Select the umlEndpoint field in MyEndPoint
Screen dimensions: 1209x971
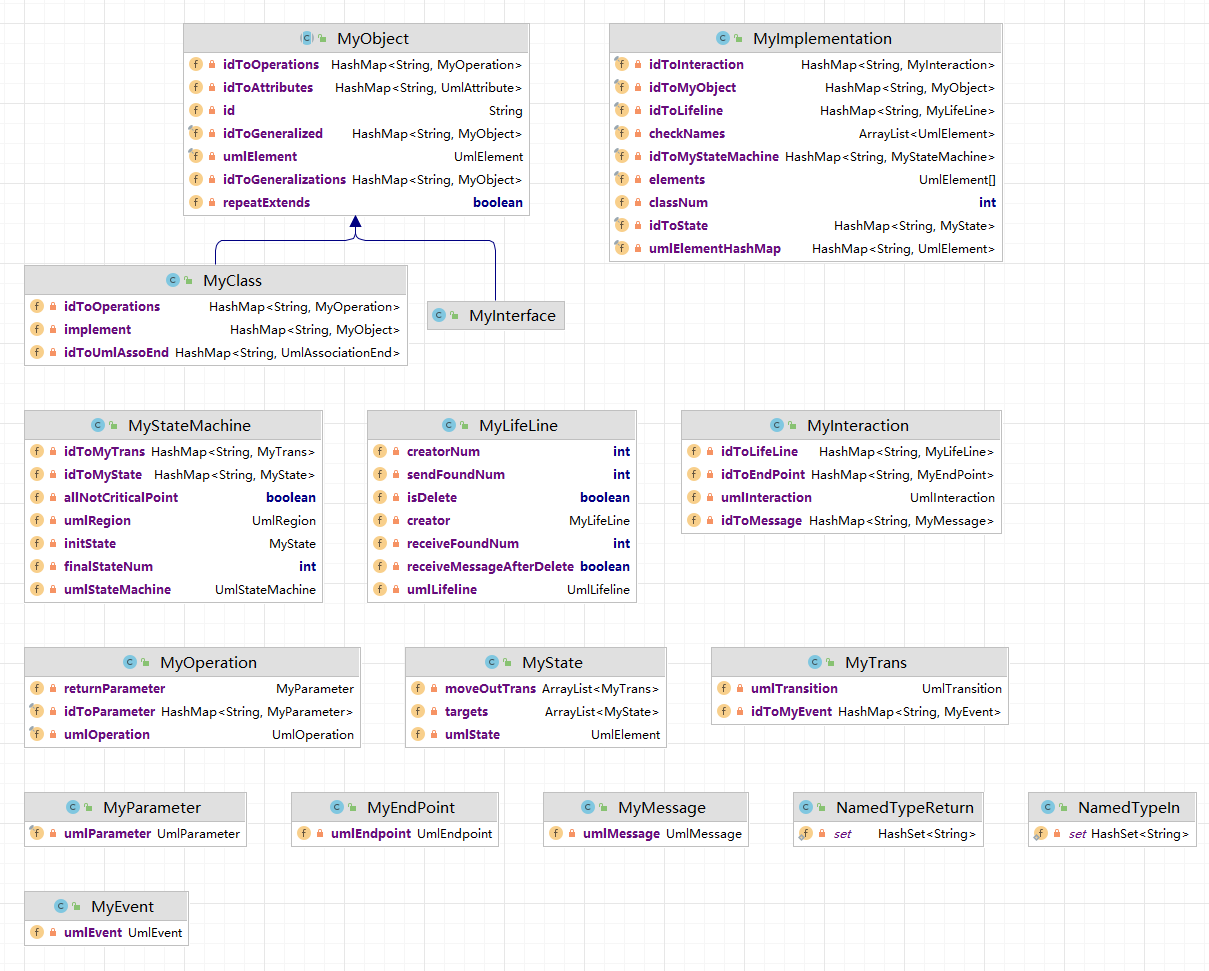pyautogui.click(x=395, y=834)
